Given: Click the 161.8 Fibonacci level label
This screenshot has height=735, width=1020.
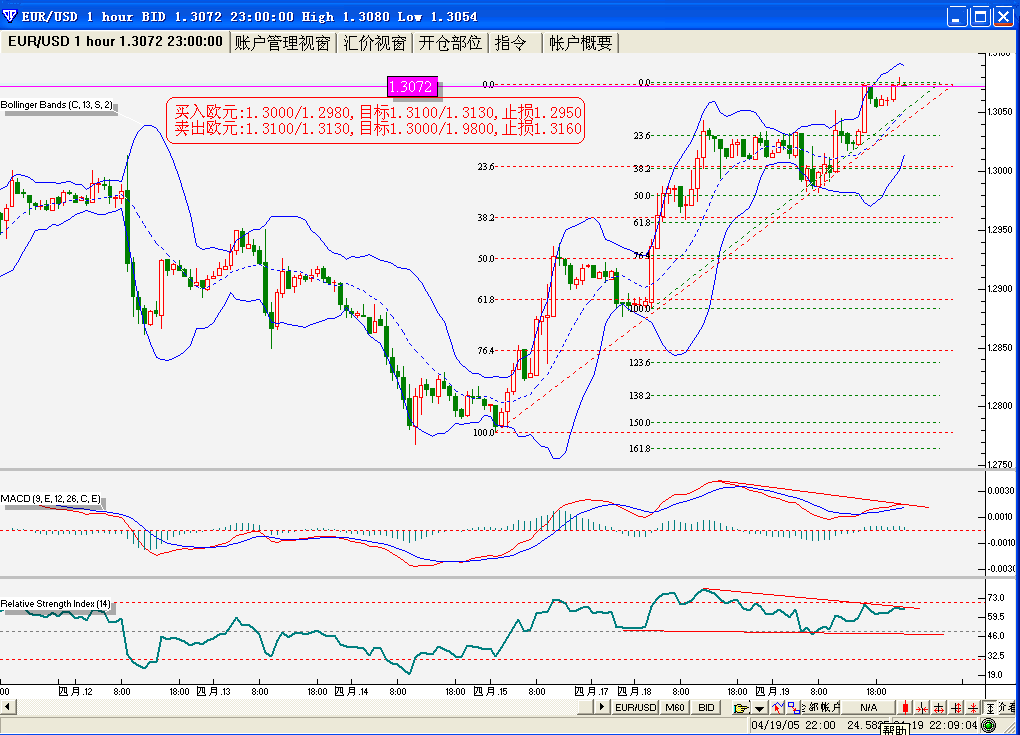Looking at the screenshot, I should point(640,448).
